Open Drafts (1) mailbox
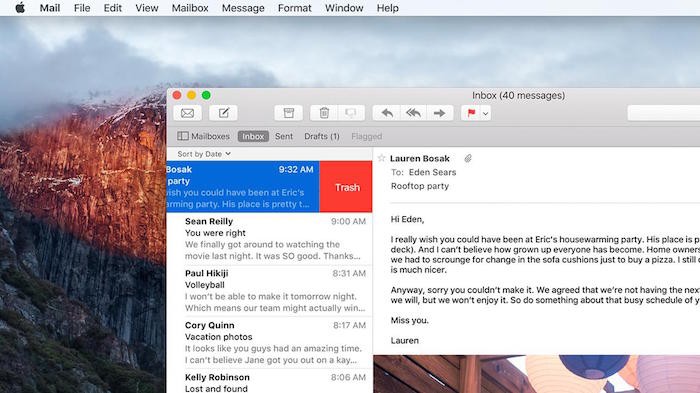700x393 pixels. click(x=322, y=136)
